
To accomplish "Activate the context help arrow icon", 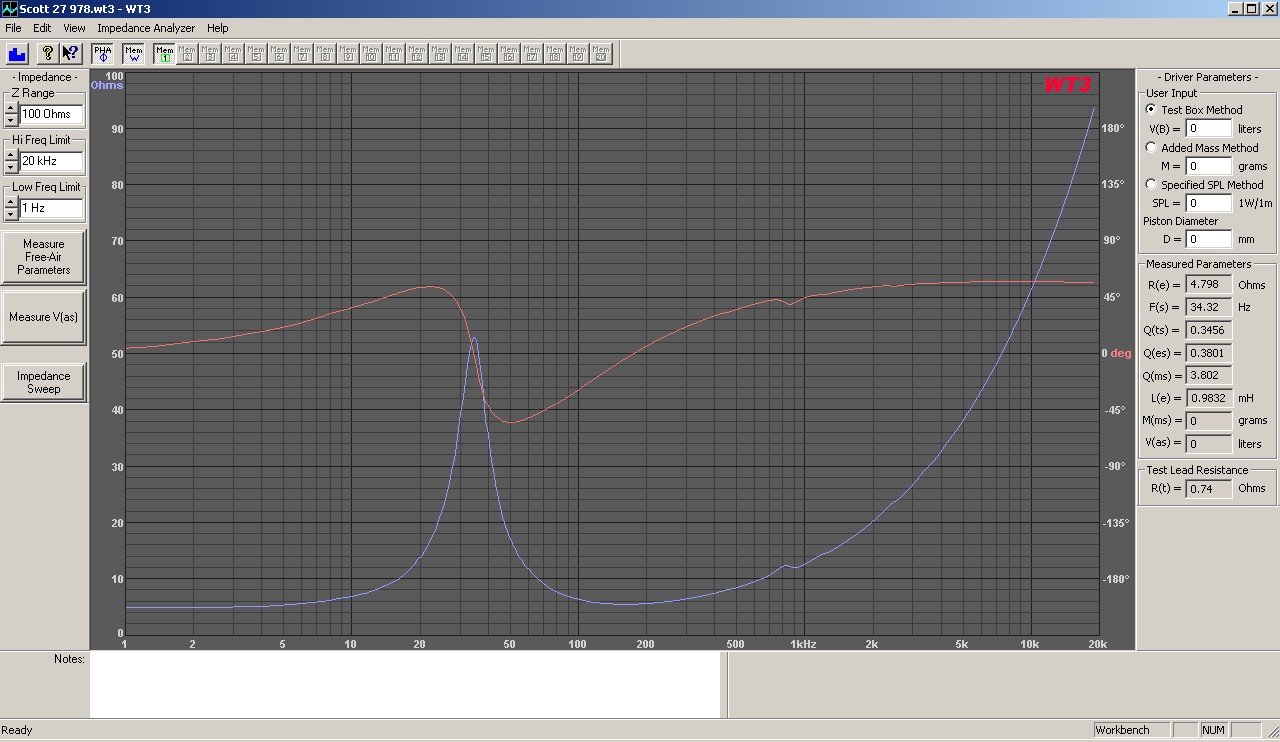I will pyautogui.click(x=70, y=54).
